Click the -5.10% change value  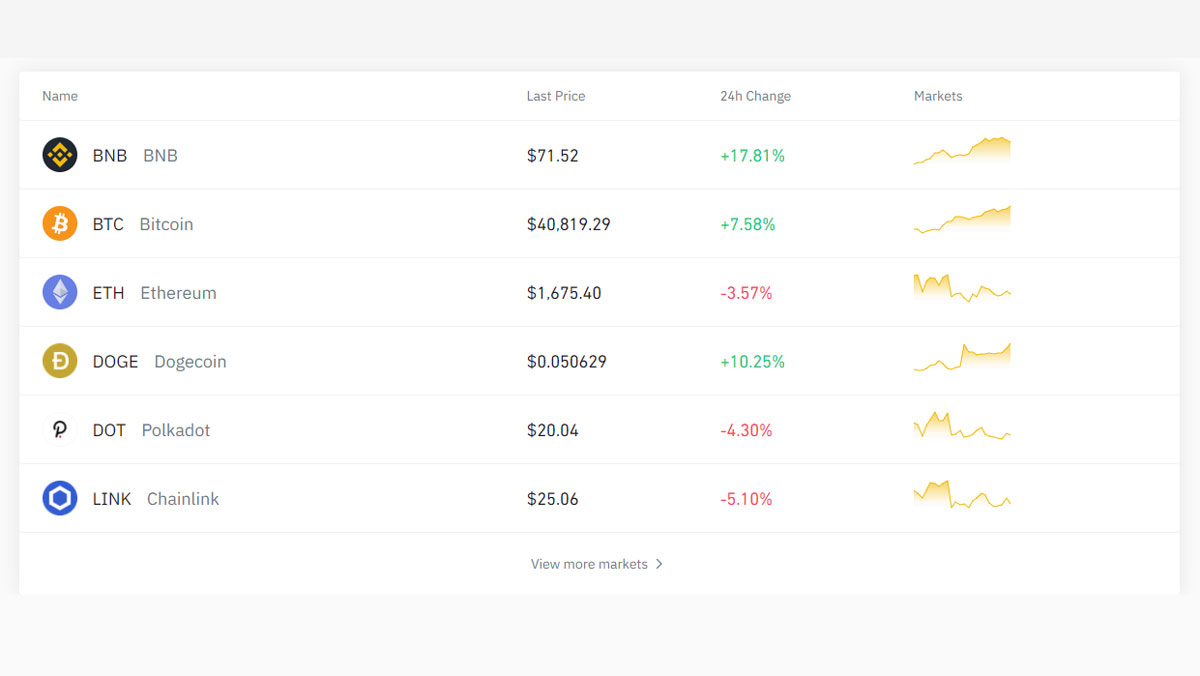746,499
